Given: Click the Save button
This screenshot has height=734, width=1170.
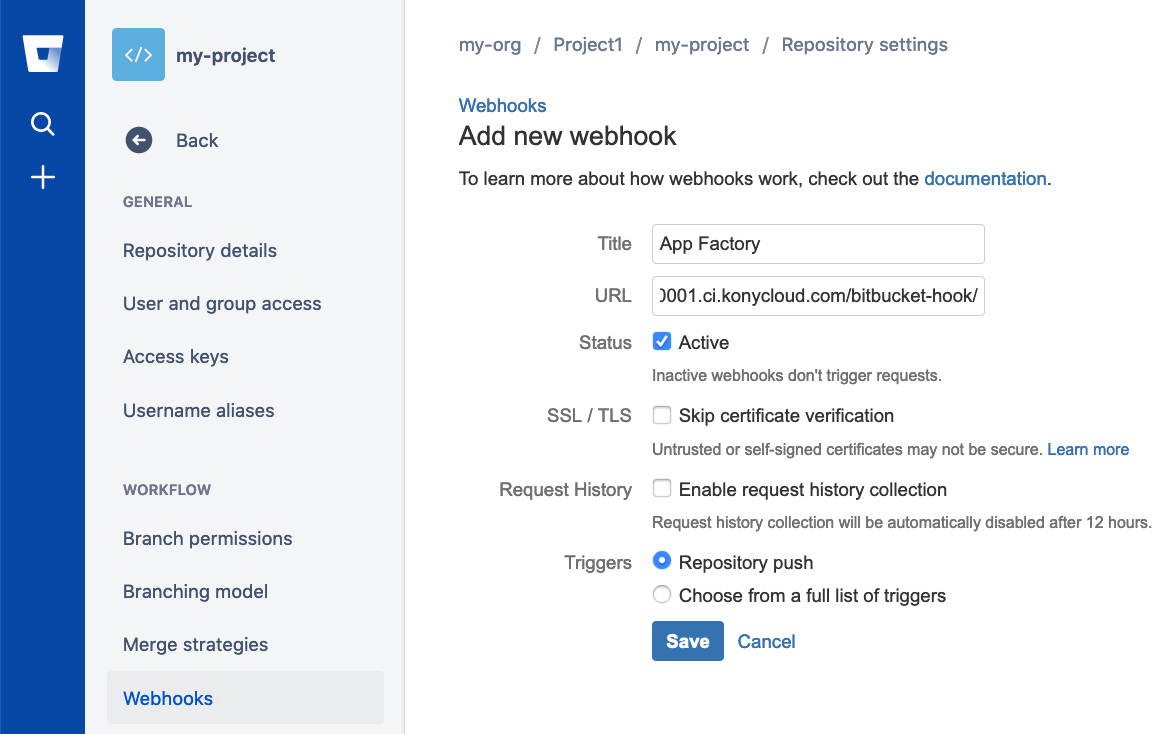Looking at the screenshot, I should pyautogui.click(x=687, y=641).
